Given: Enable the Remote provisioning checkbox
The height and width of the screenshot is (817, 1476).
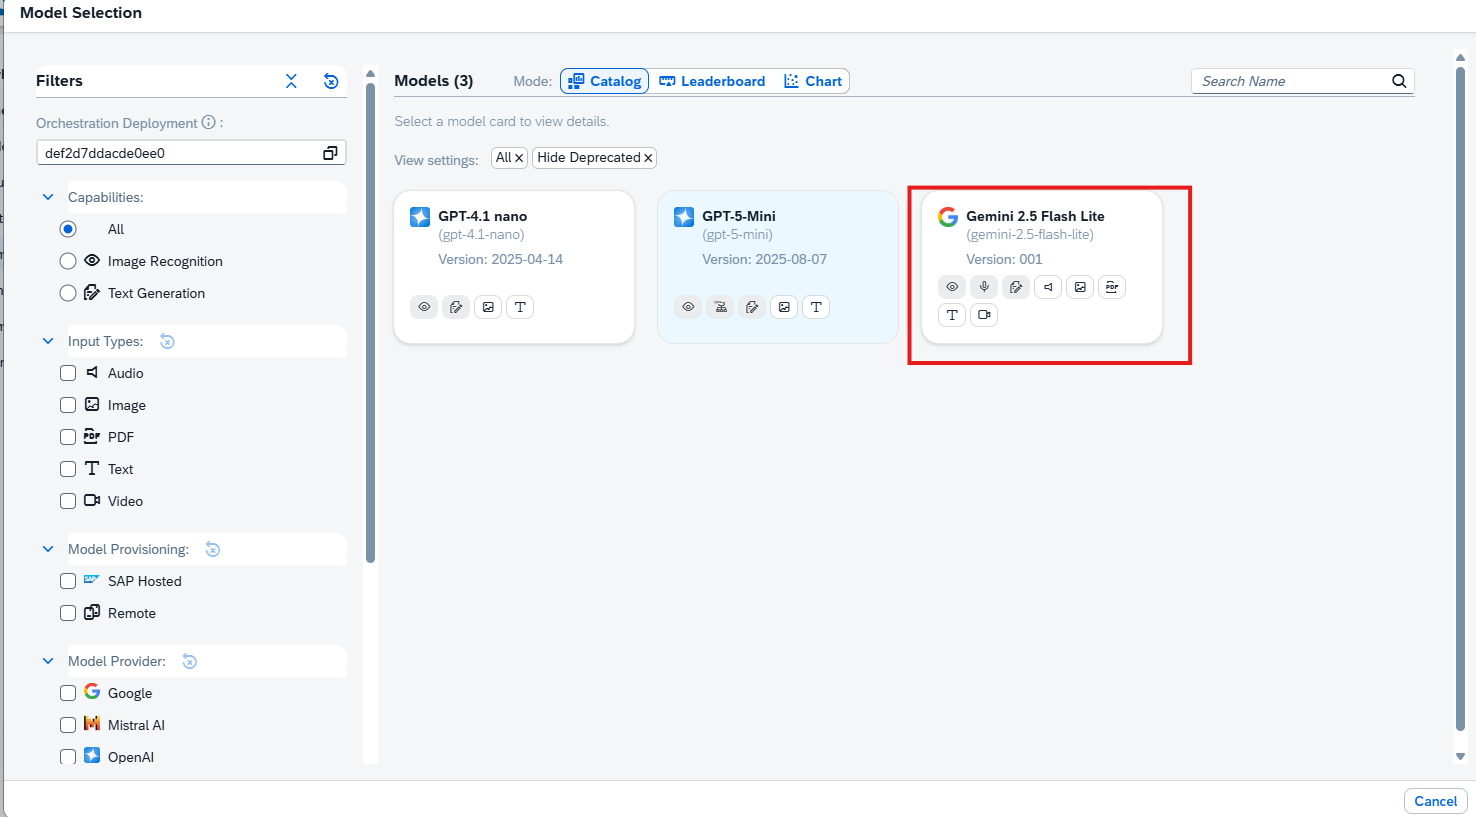Looking at the screenshot, I should pyautogui.click(x=68, y=613).
